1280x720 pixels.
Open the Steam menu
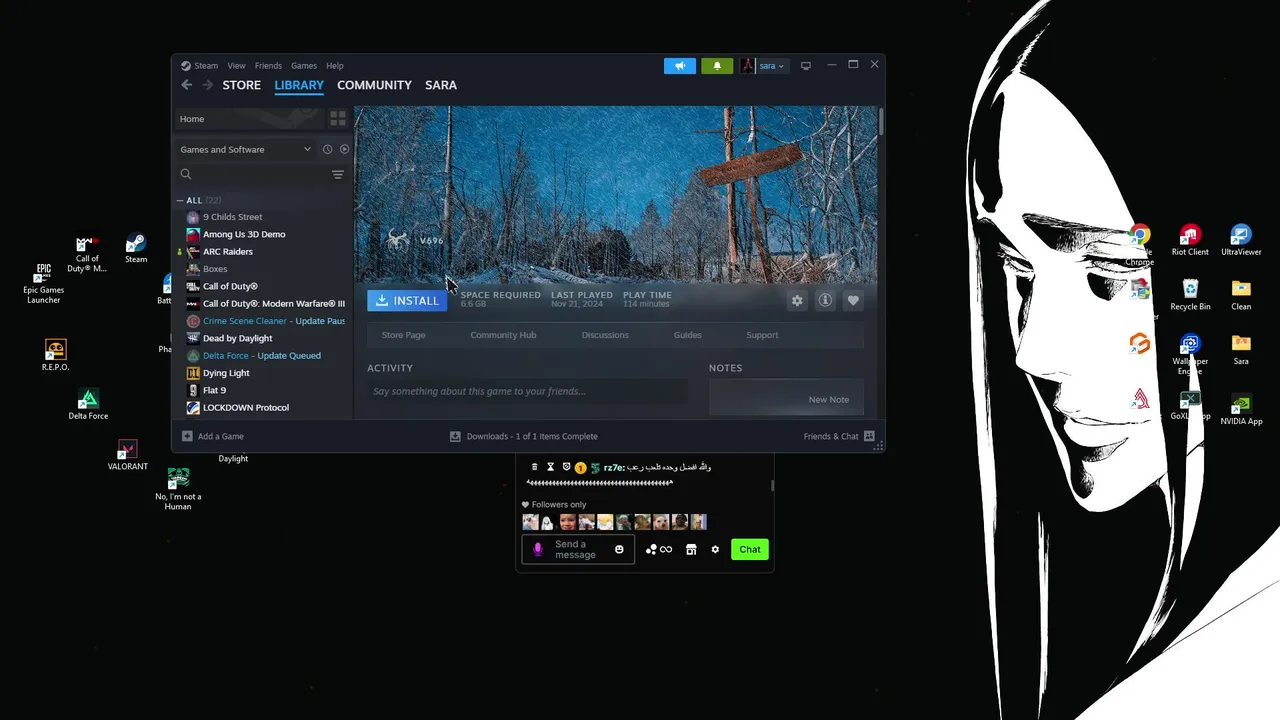[200, 66]
